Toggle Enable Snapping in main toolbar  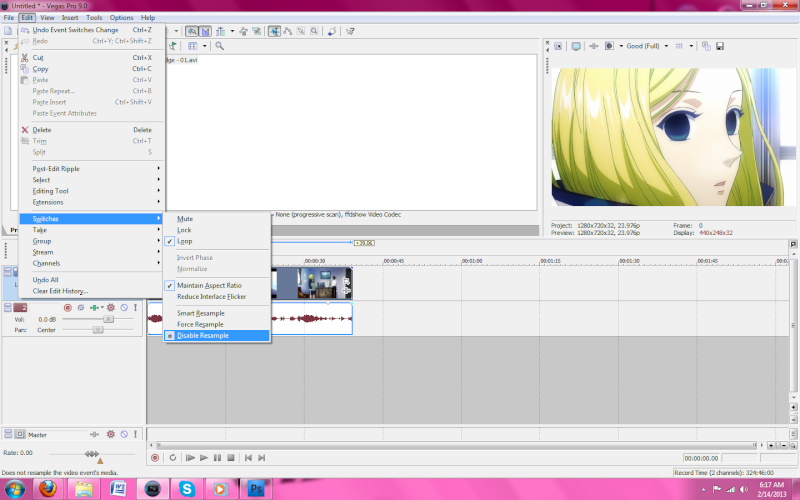pyautogui.click(x=192, y=32)
